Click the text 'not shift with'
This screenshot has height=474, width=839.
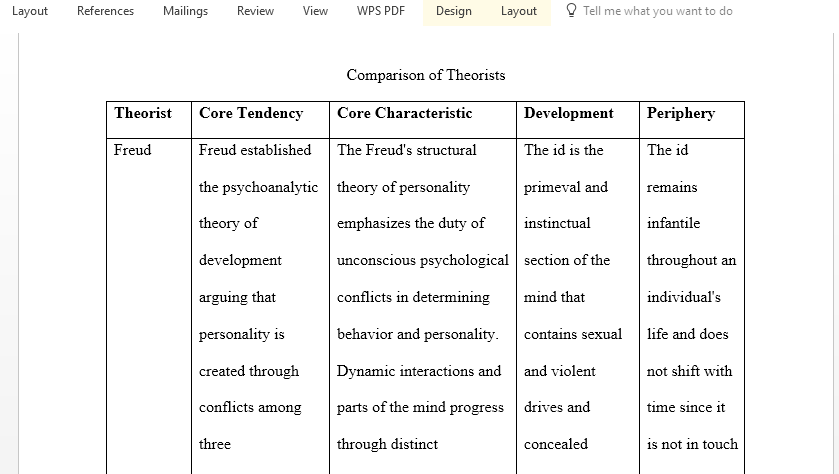click(x=689, y=371)
